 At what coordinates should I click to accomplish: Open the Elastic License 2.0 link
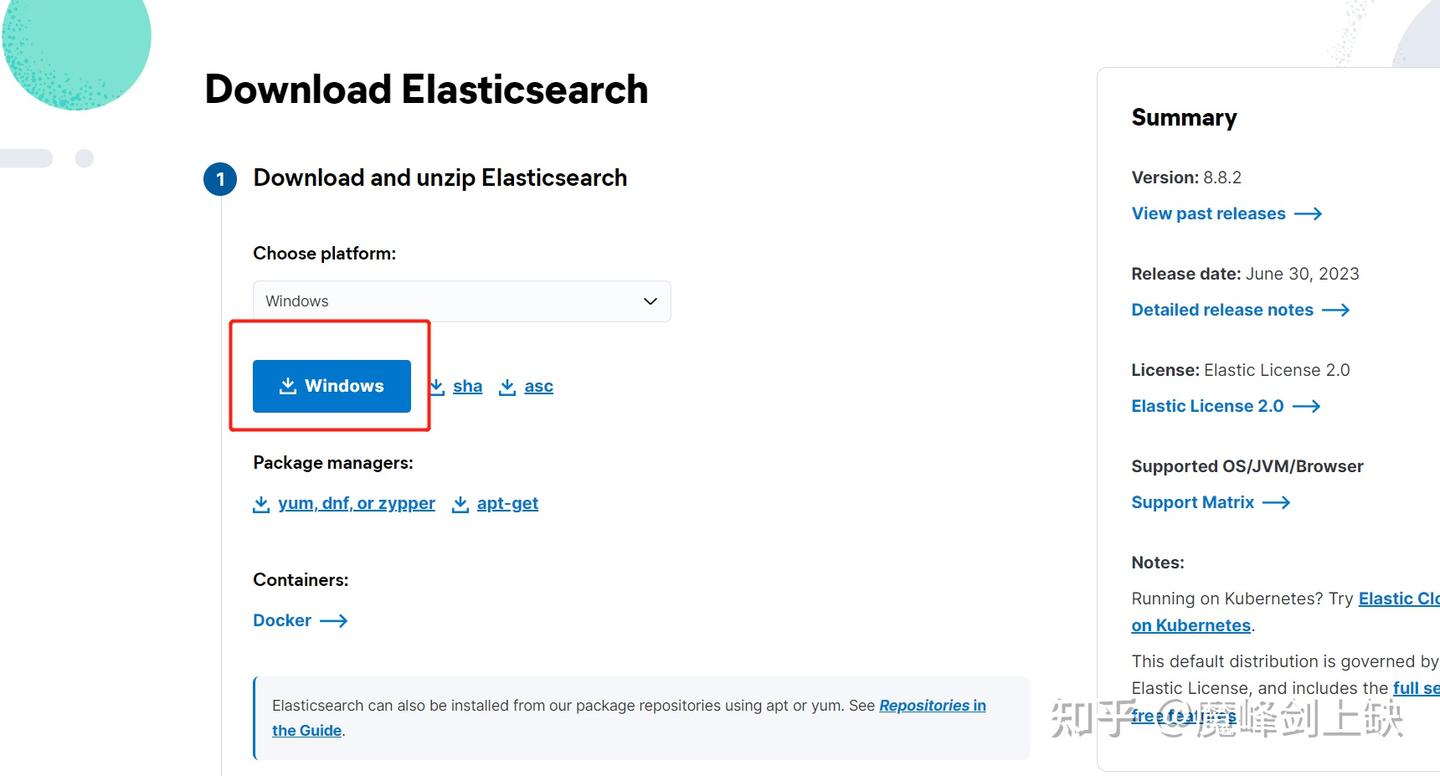(1207, 406)
